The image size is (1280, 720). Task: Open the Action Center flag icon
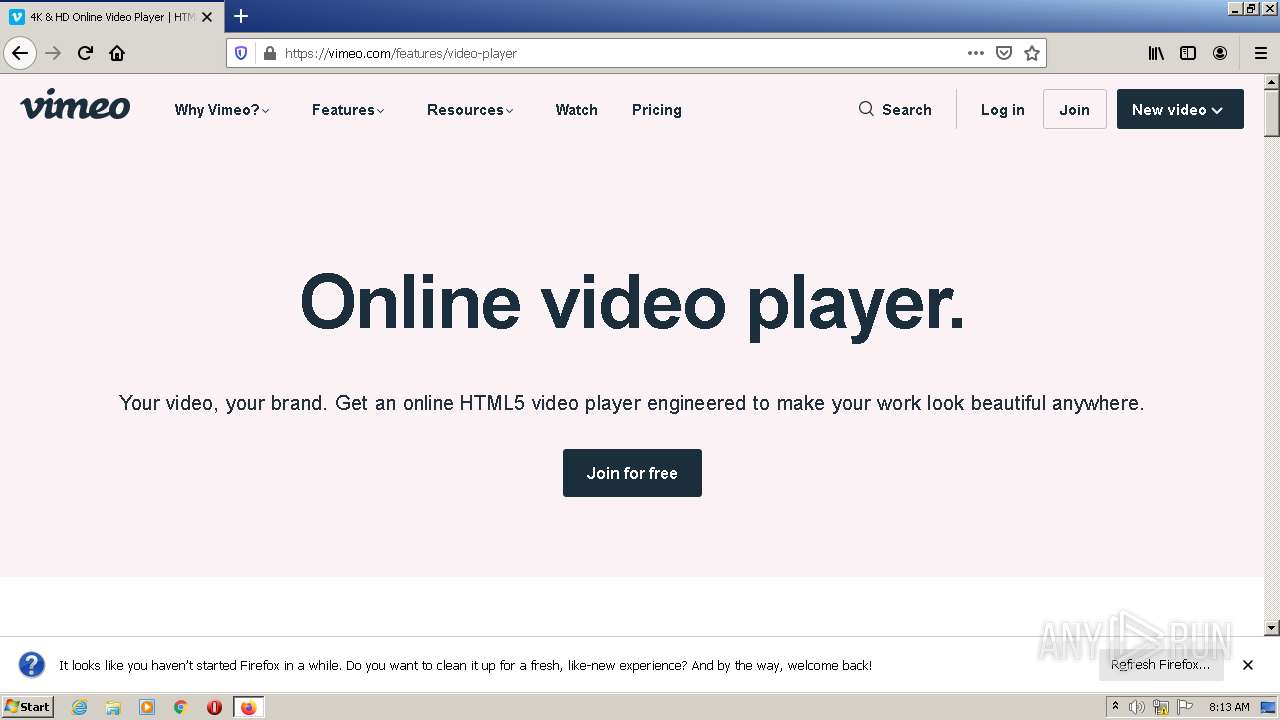pos(1185,707)
